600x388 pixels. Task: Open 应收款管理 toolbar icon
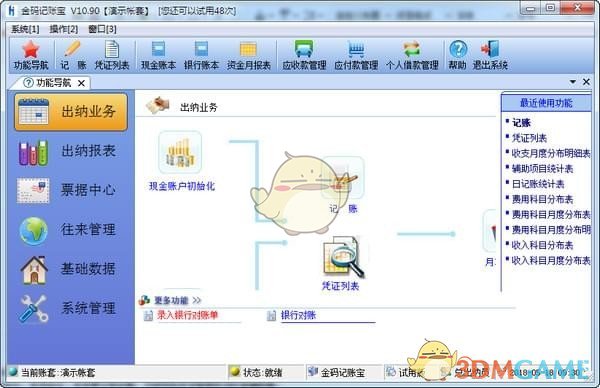304,56
